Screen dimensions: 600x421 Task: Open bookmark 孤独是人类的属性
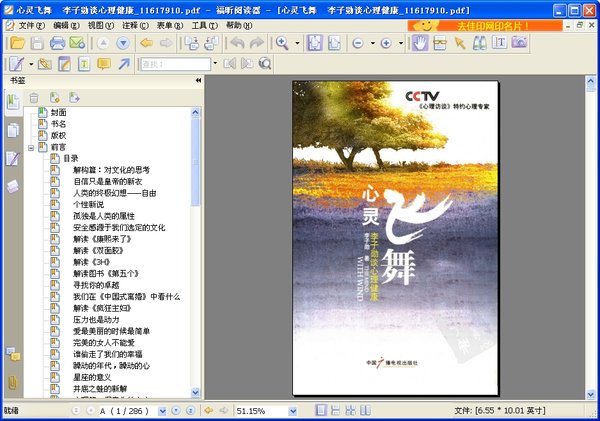(104, 216)
